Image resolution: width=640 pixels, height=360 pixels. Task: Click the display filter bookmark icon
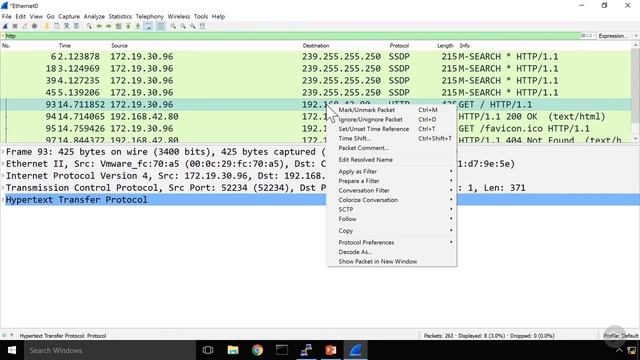(3, 36)
